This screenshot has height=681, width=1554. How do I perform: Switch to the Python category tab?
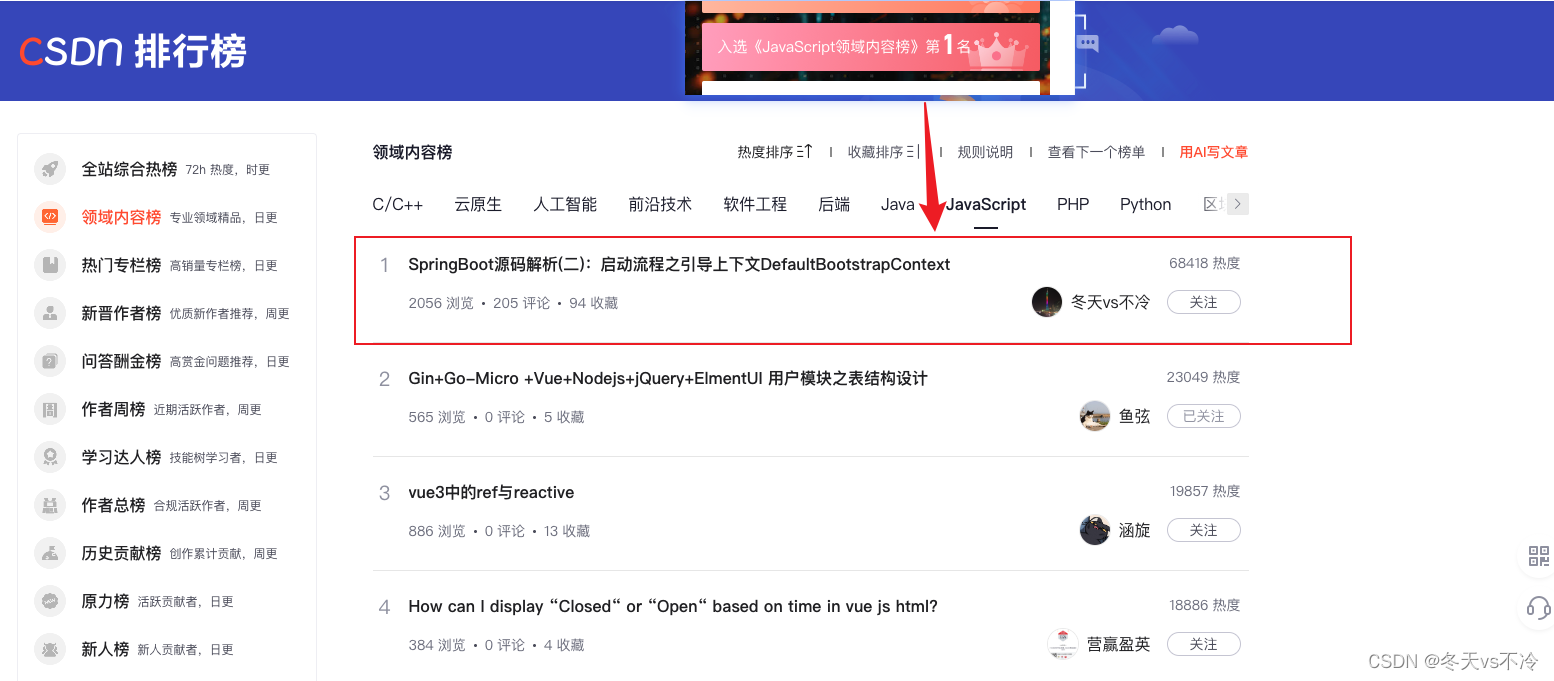[1145, 204]
